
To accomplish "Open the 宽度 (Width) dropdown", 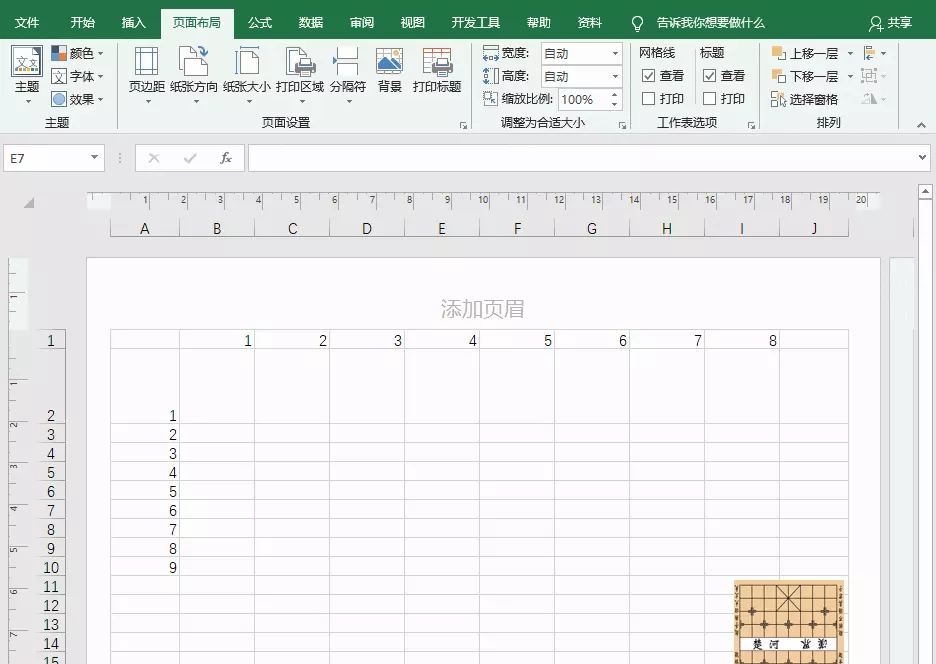I will click(617, 51).
